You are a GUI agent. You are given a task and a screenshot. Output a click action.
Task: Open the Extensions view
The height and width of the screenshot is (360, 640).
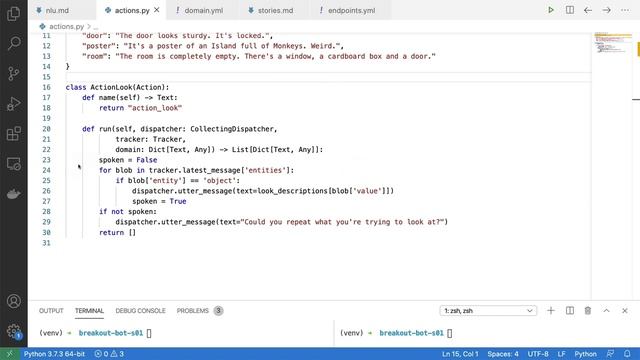point(13,133)
